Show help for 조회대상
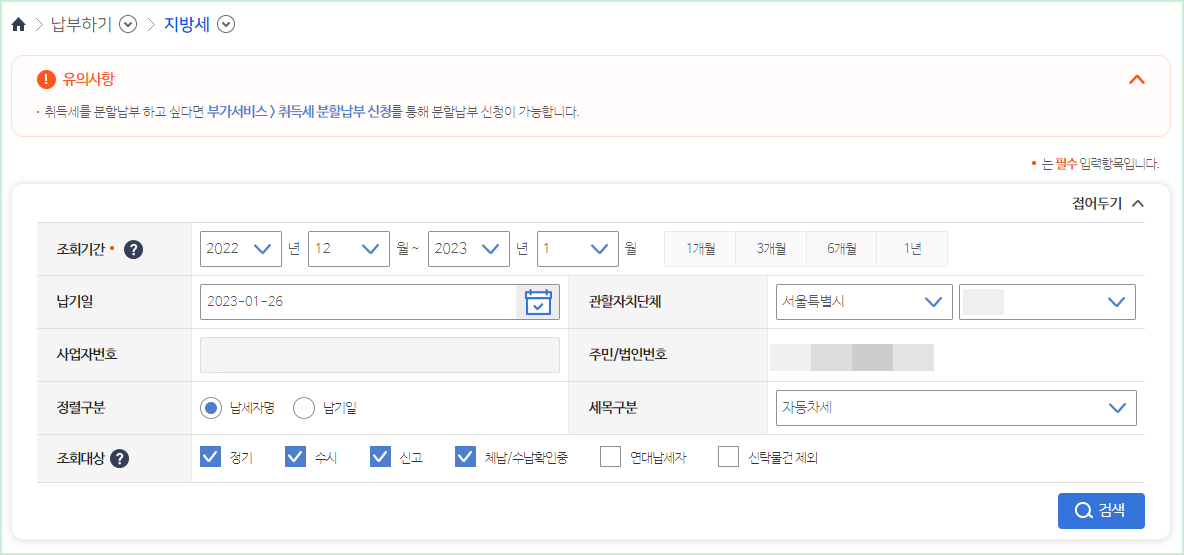 point(119,458)
